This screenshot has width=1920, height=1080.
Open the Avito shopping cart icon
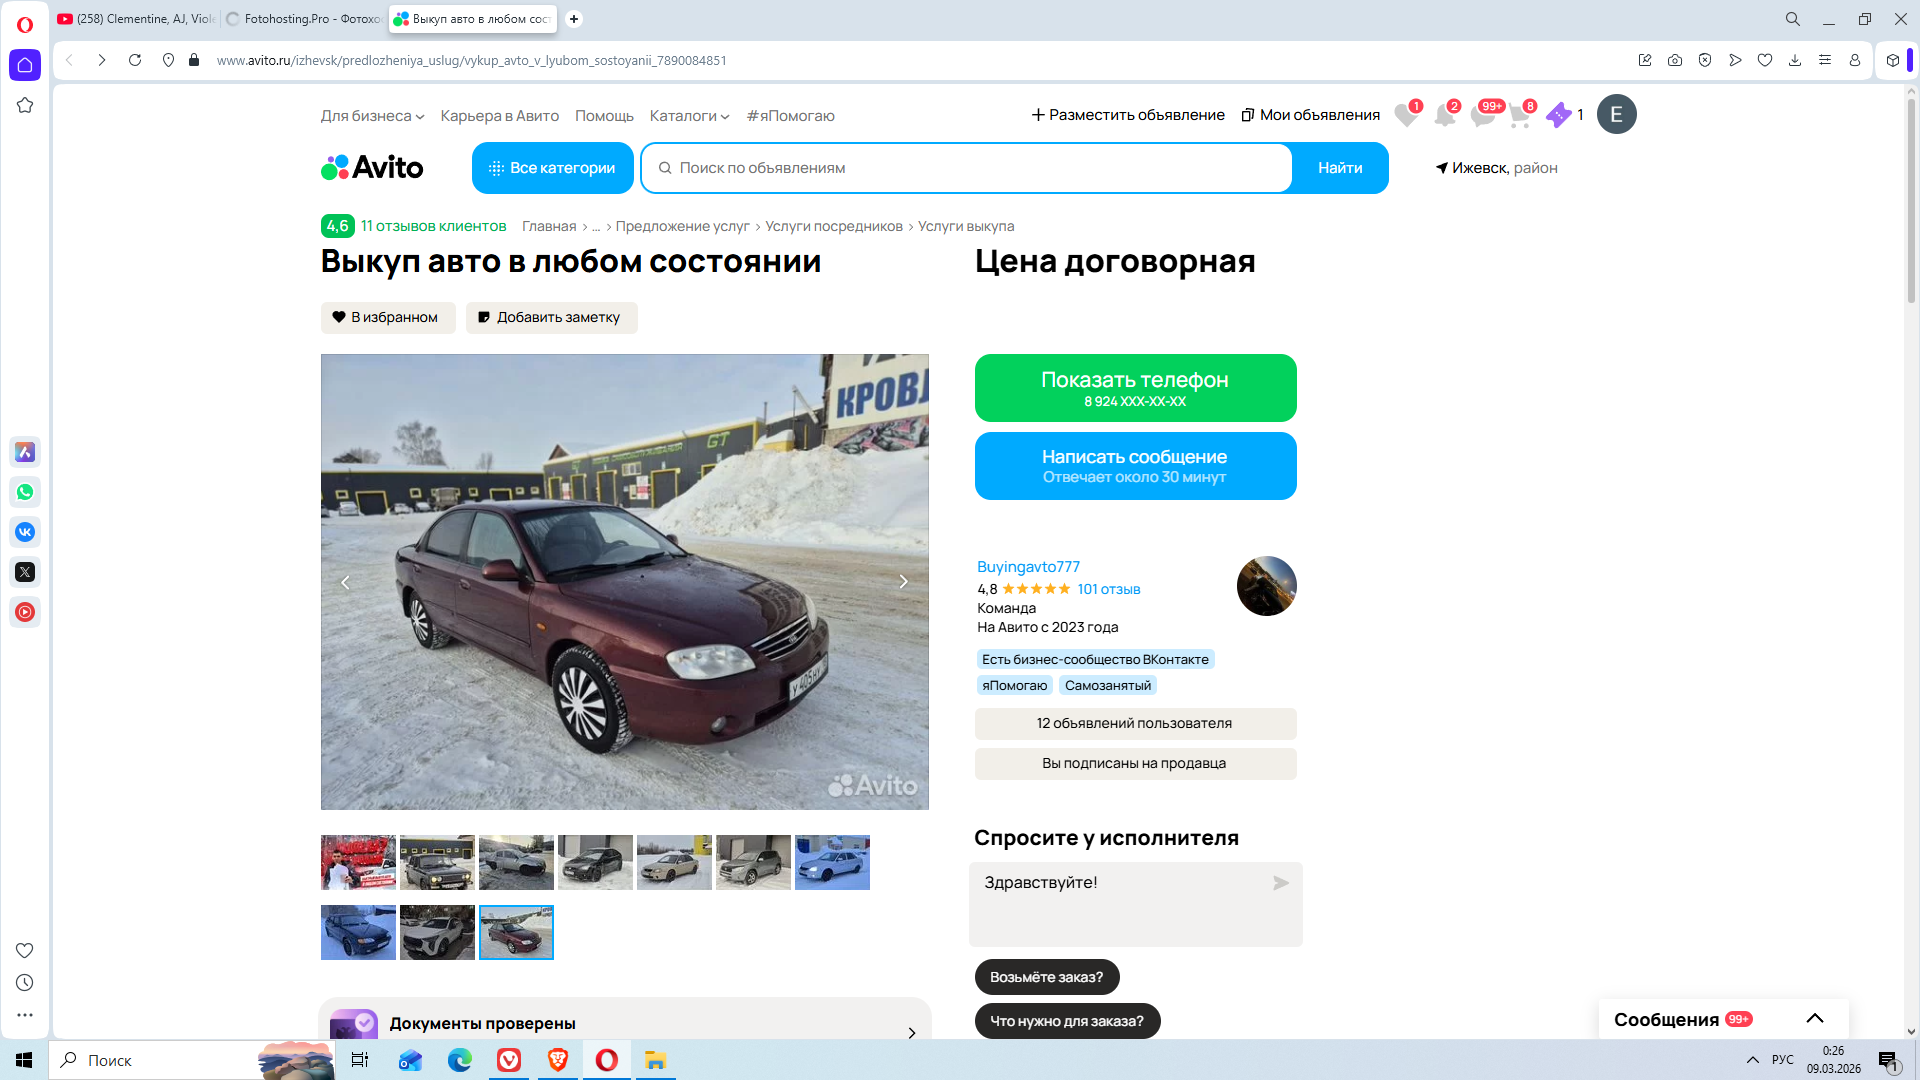[1519, 116]
